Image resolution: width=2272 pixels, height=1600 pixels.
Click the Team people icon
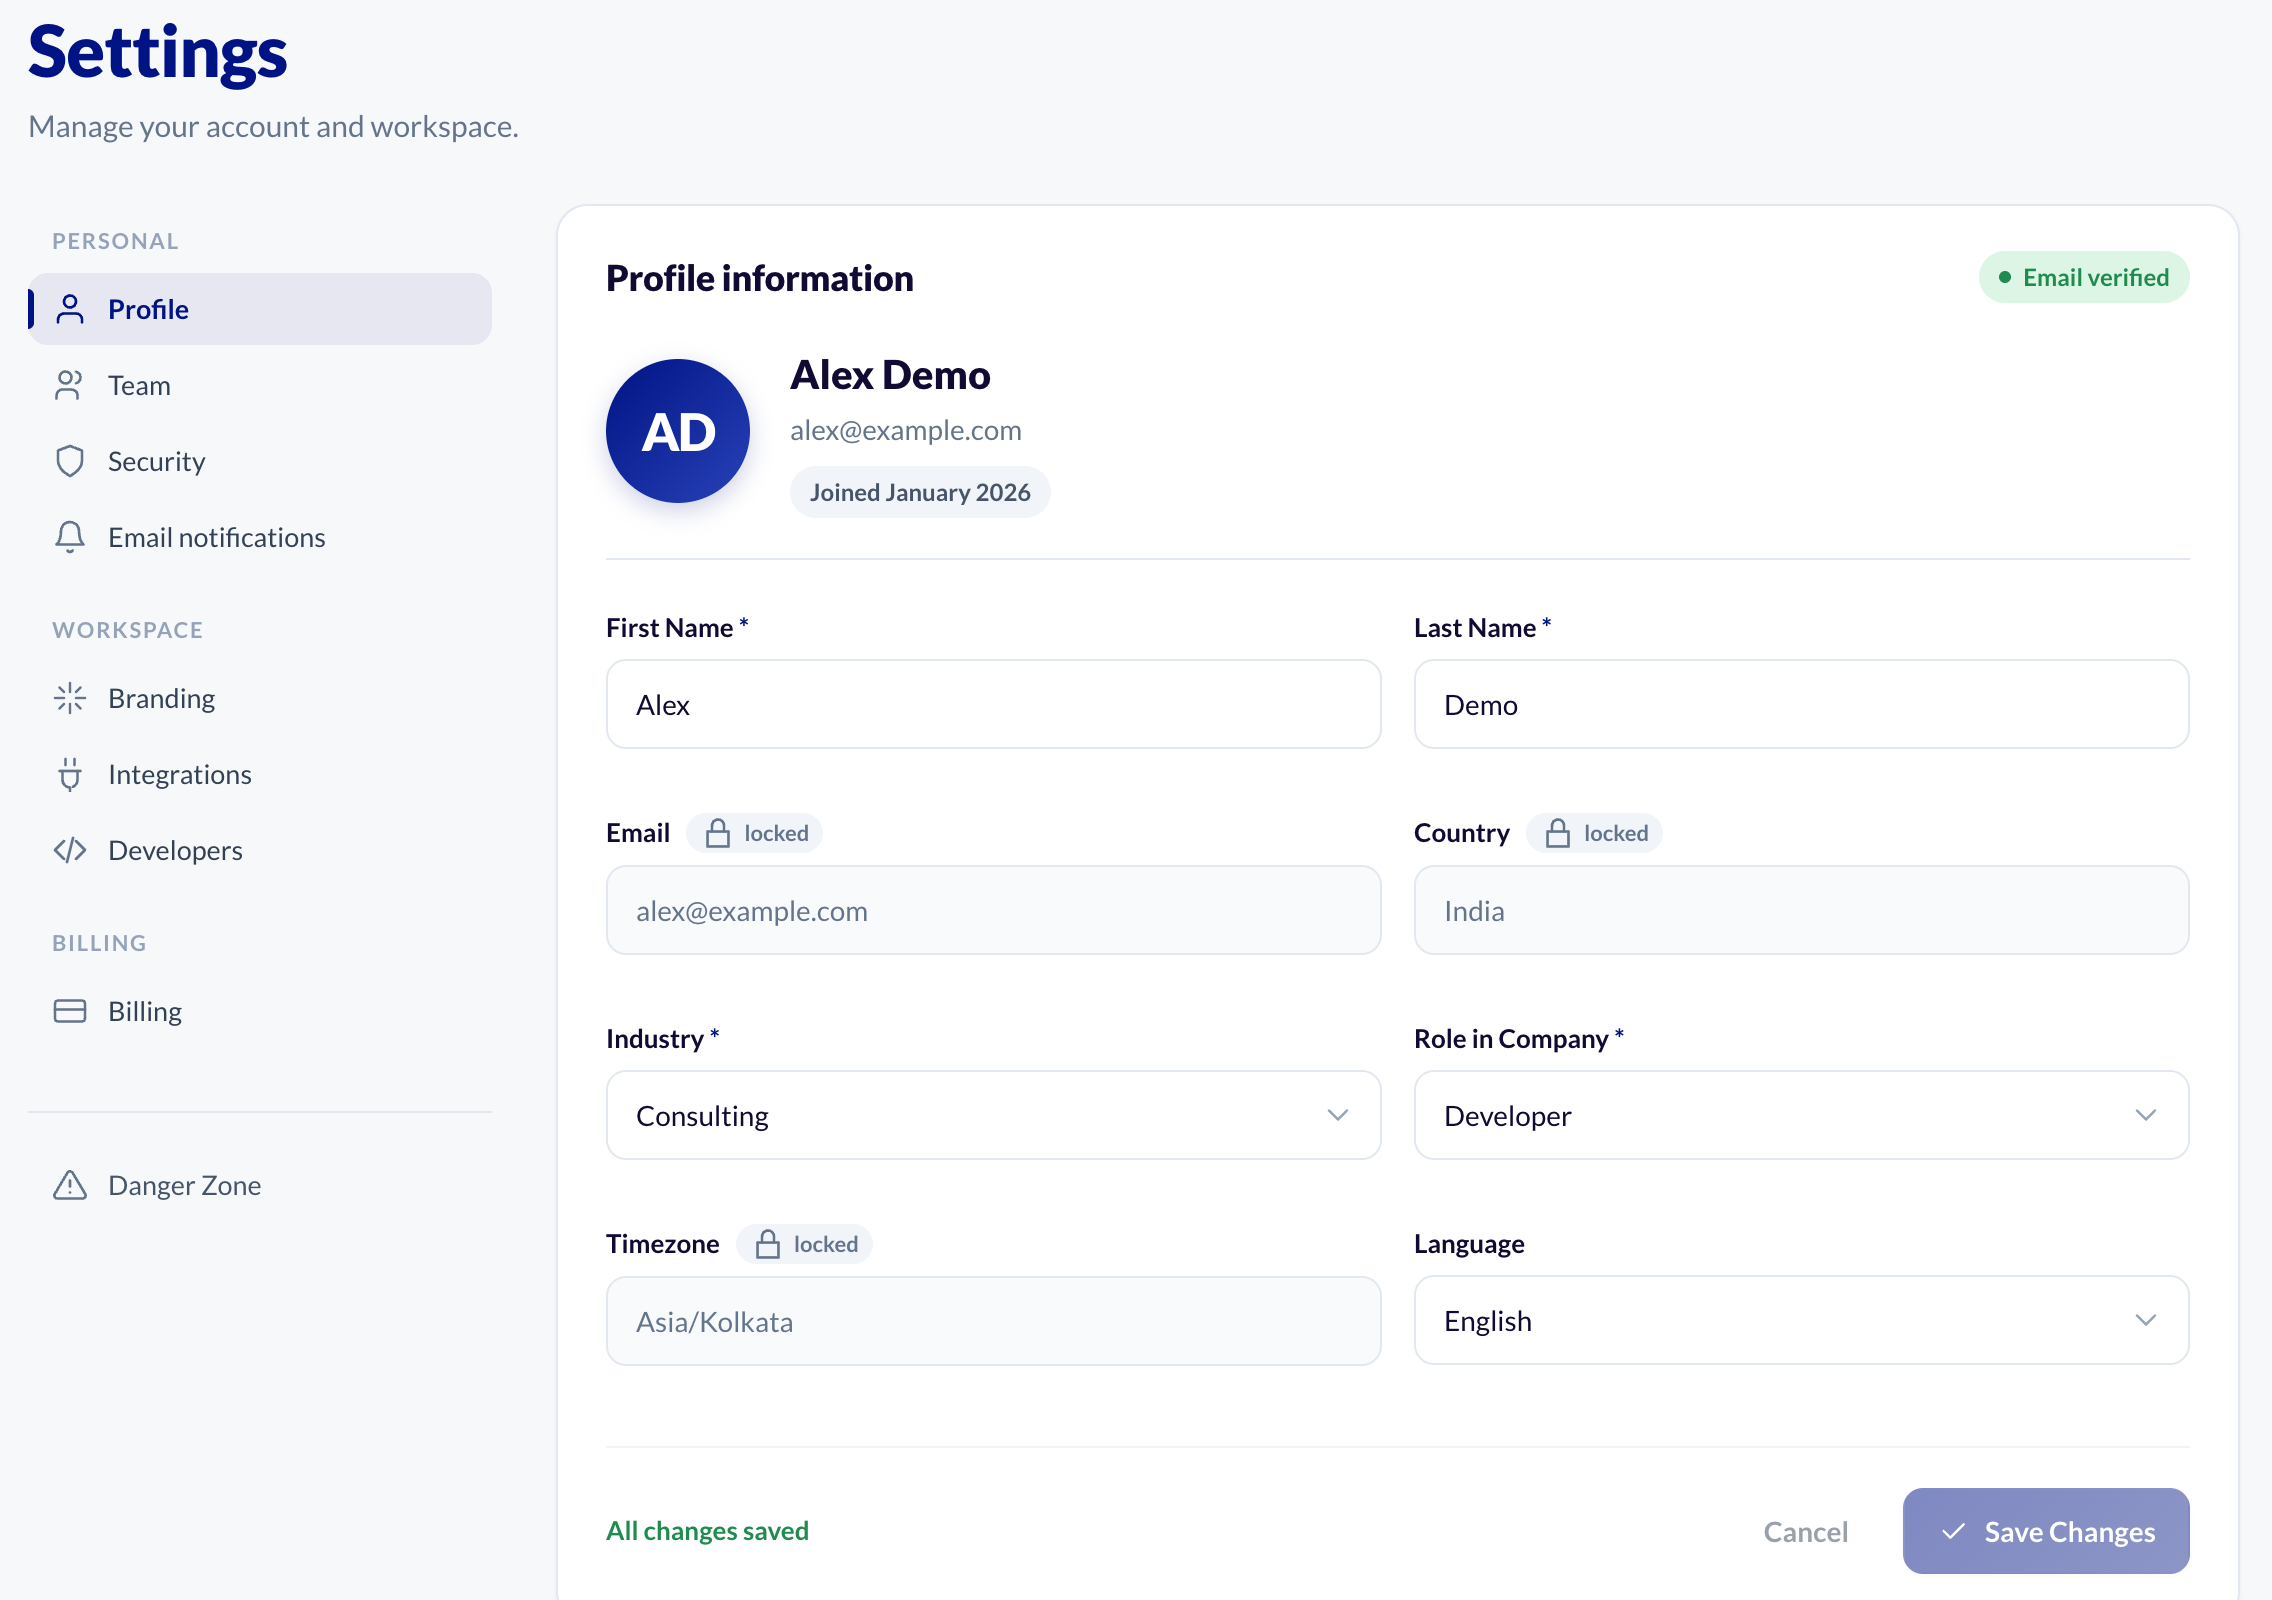(x=70, y=385)
